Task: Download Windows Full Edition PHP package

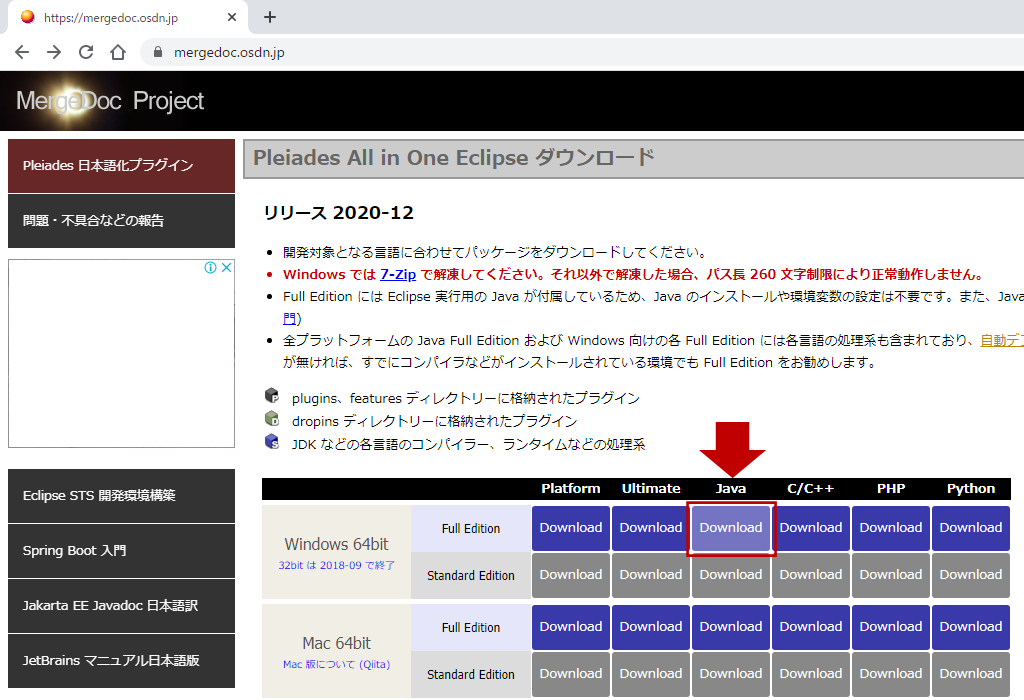Action: point(891,528)
